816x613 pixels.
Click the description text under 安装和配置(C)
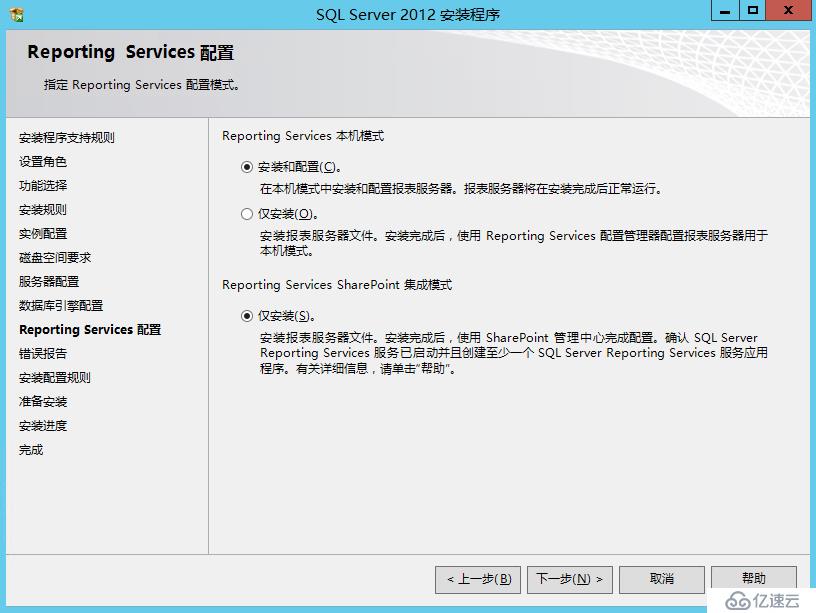461,189
